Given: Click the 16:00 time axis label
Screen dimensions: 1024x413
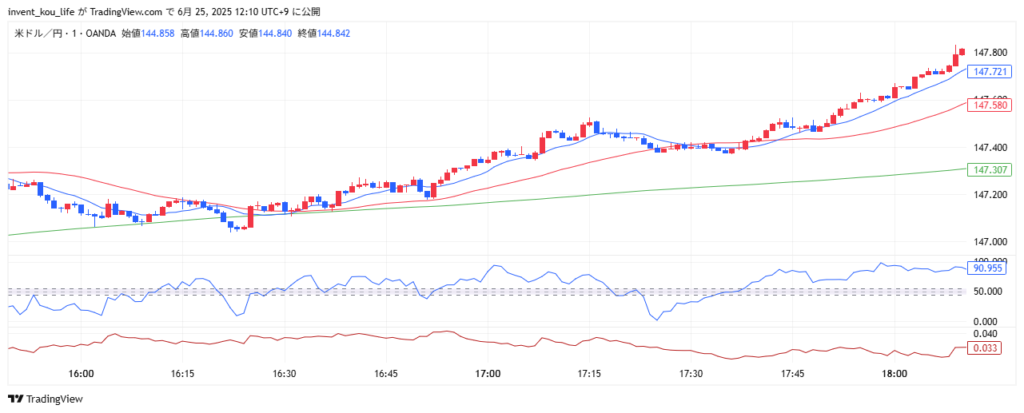Looking at the screenshot, I should pos(81,374).
